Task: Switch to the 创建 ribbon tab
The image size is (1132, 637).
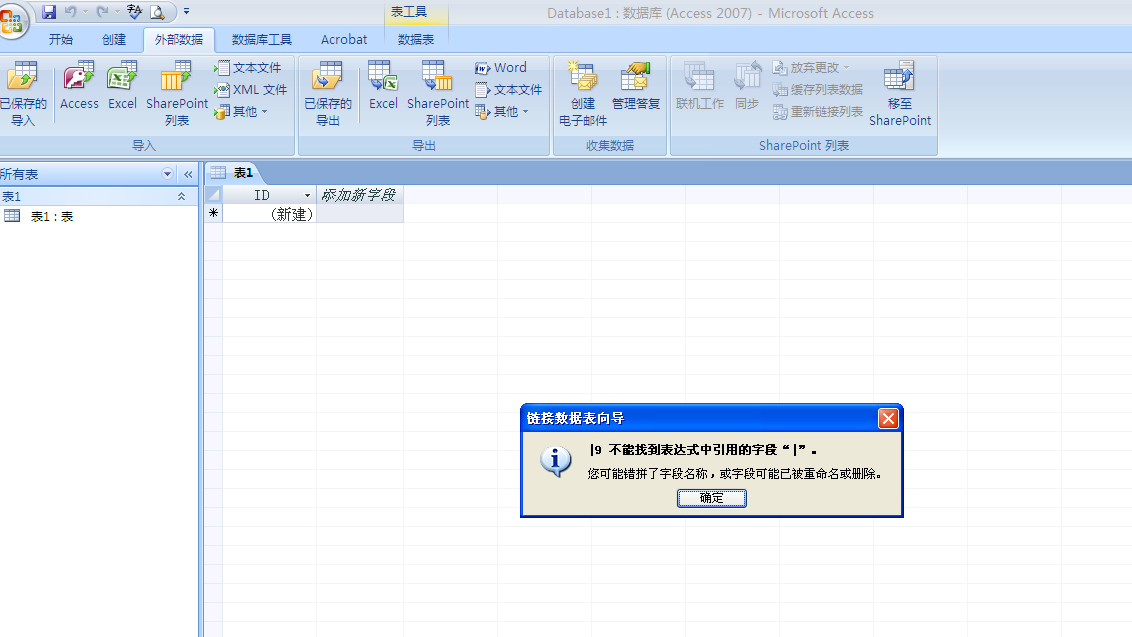Action: click(114, 40)
